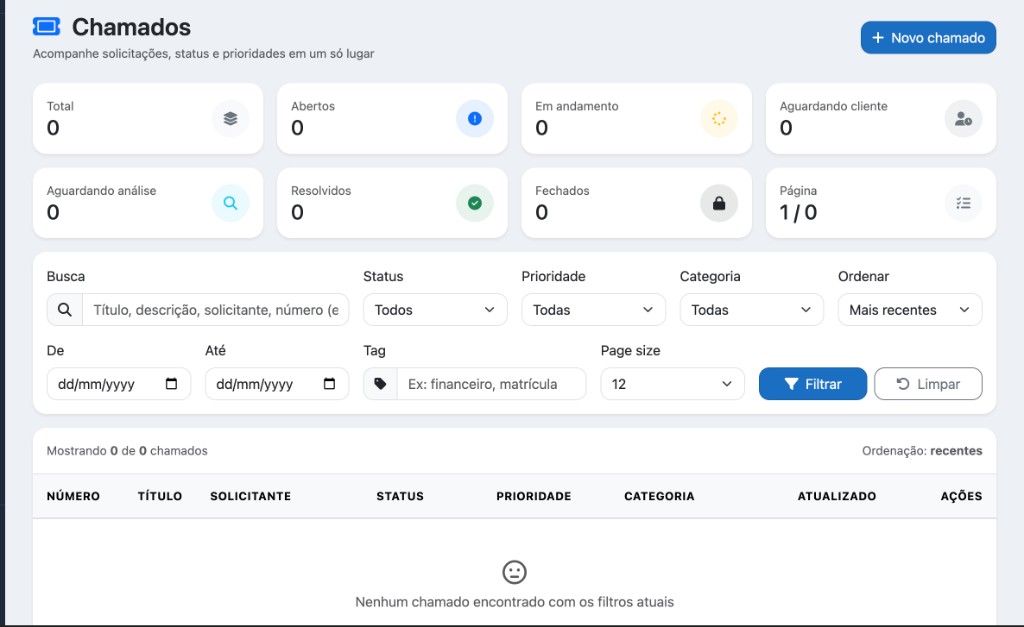Screen dimensions: 1024x627
Task: Click the CATEGORIA column header
Action: pos(659,496)
